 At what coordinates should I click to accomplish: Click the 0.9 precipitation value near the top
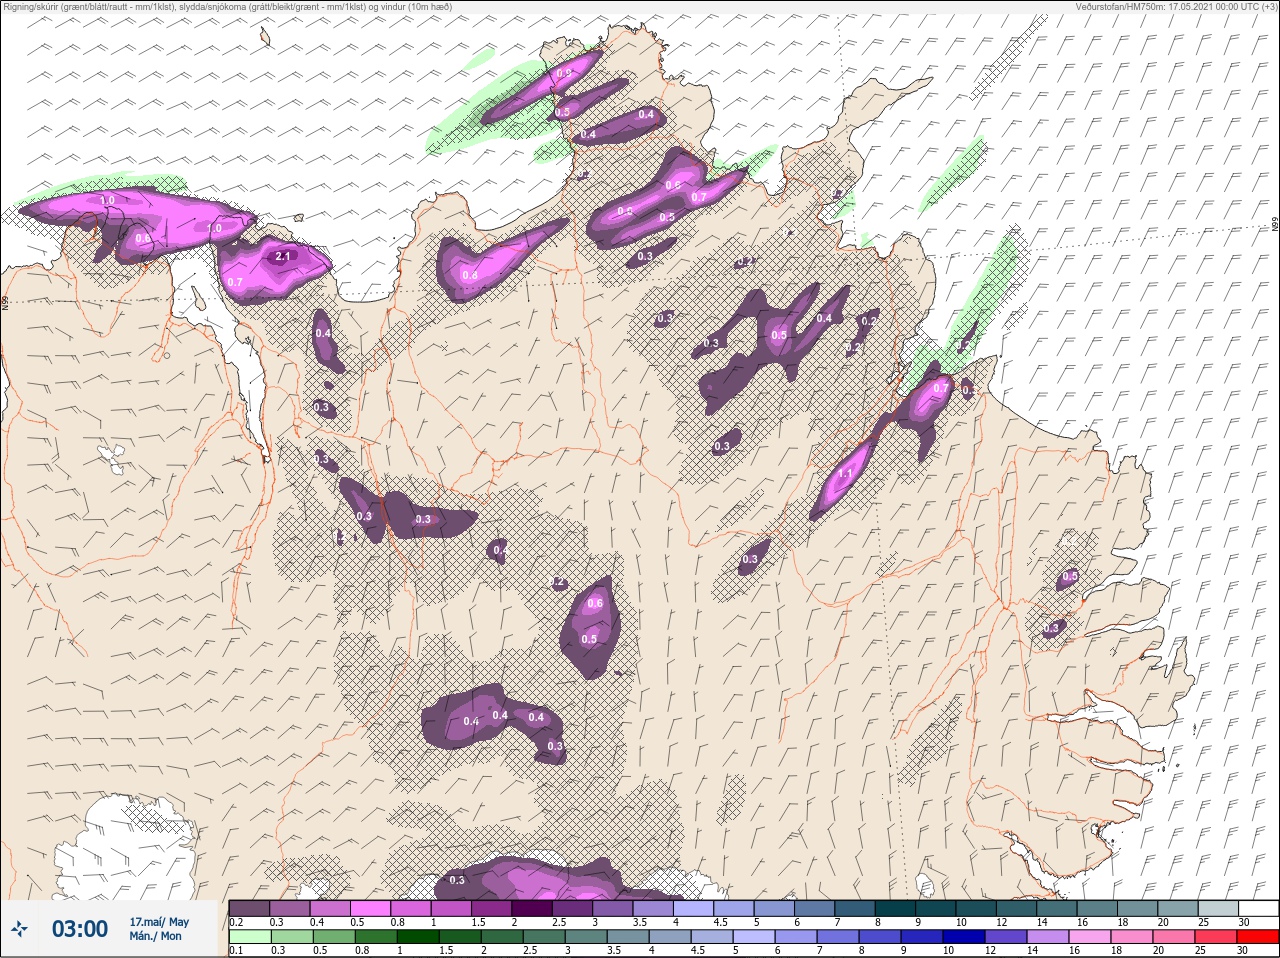(x=564, y=73)
